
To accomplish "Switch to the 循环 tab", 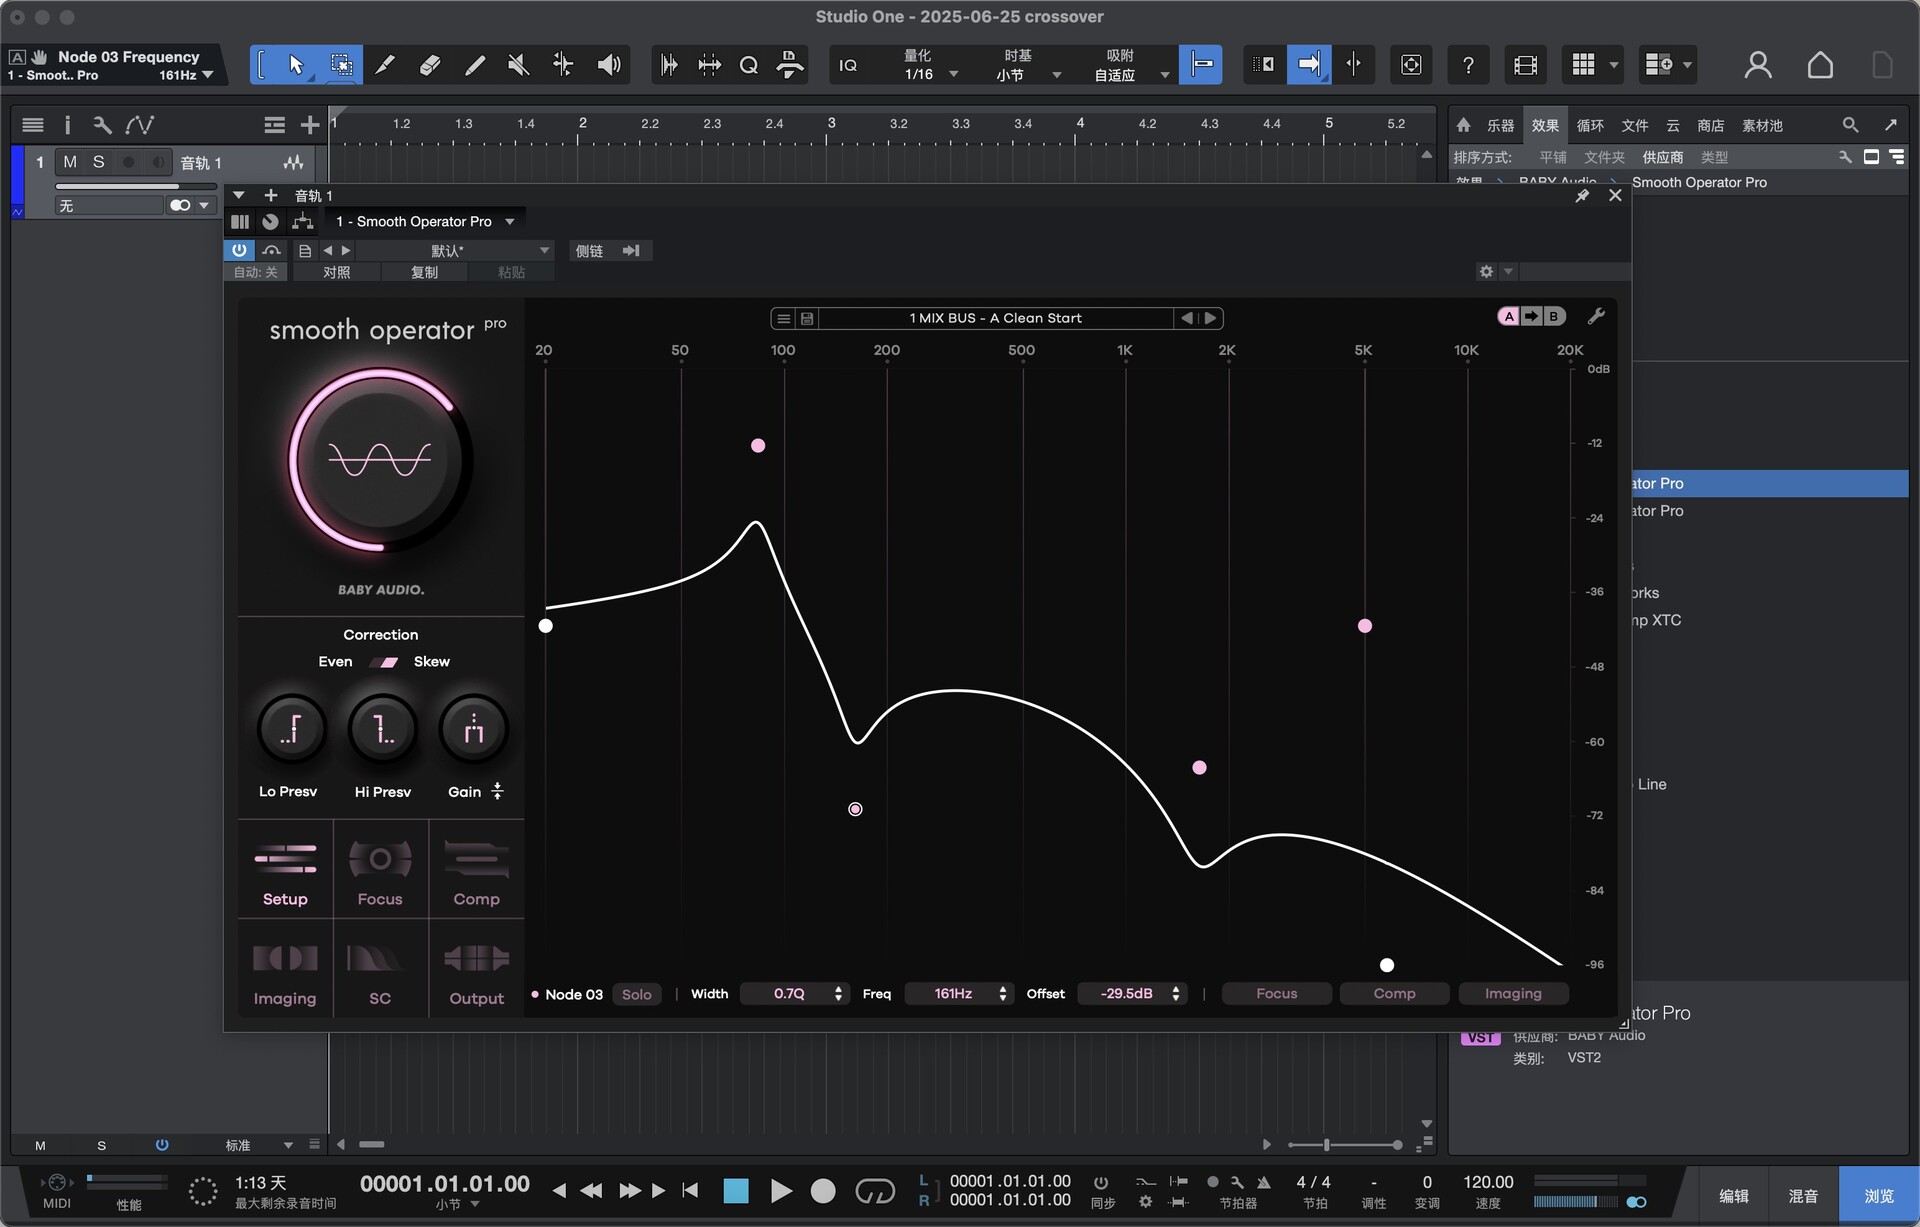I will (x=1590, y=125).
